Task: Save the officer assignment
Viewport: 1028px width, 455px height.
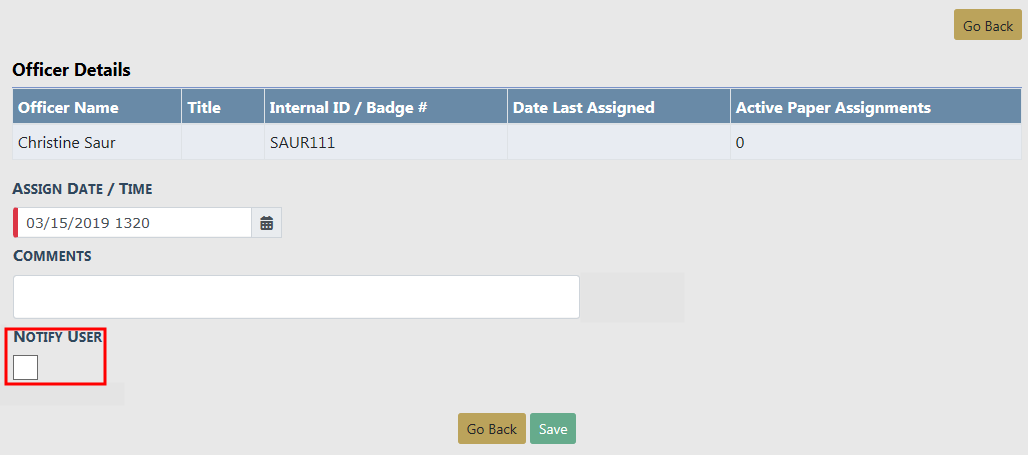Action: 553,429
